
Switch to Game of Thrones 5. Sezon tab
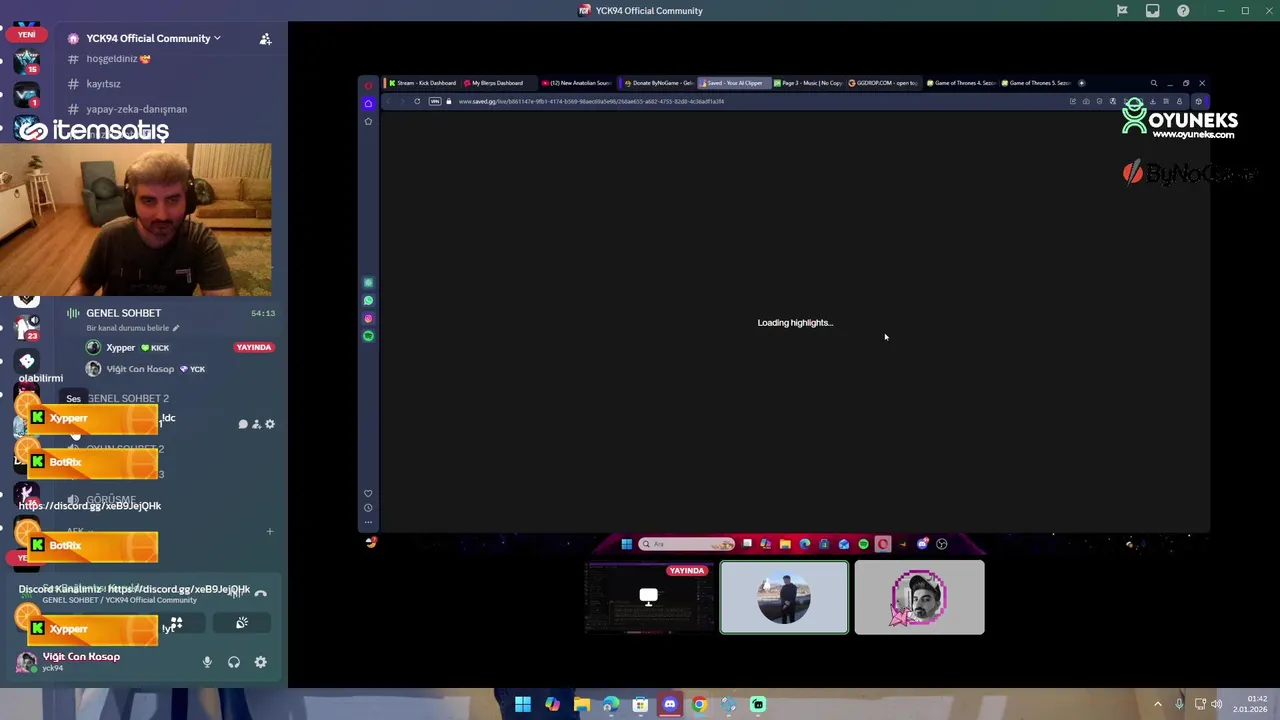[1037, 83]
